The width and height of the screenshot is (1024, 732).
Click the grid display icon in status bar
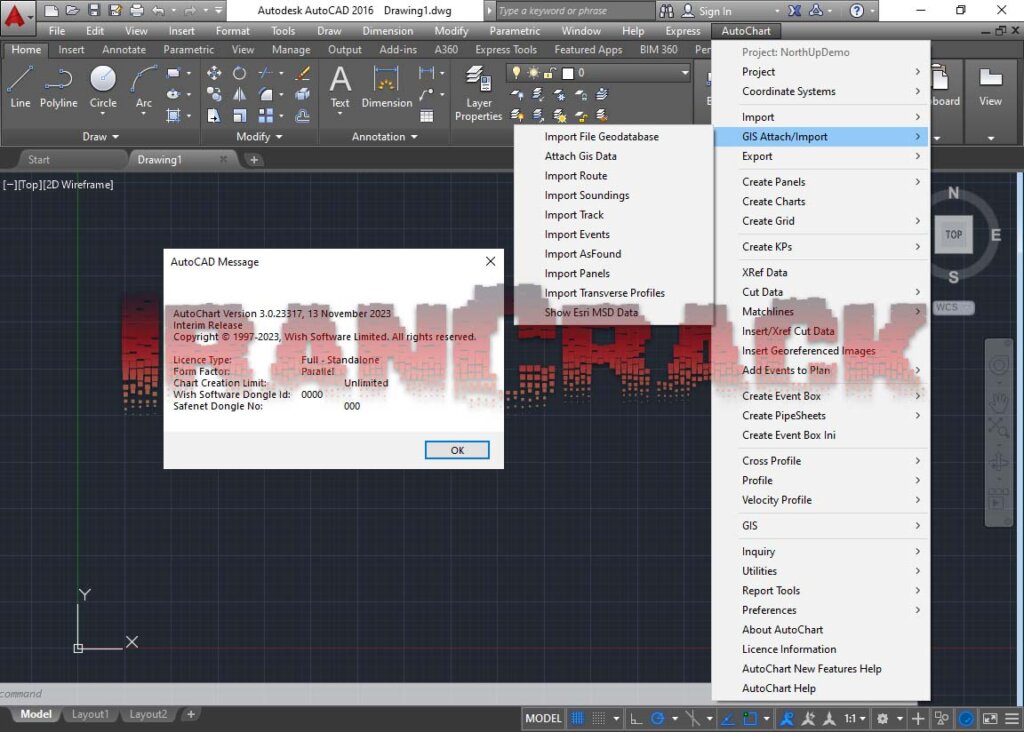pyautogui.click(x=578, y=718)
